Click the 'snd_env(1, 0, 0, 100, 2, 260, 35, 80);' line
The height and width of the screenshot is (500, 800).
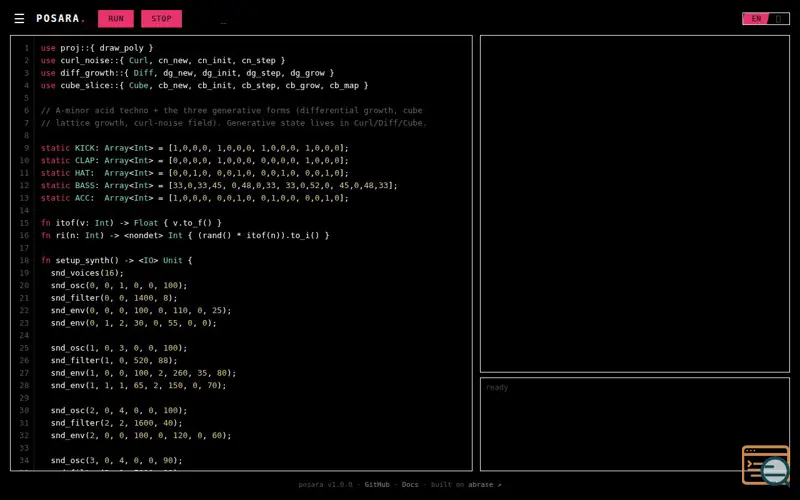pos(143,373)
